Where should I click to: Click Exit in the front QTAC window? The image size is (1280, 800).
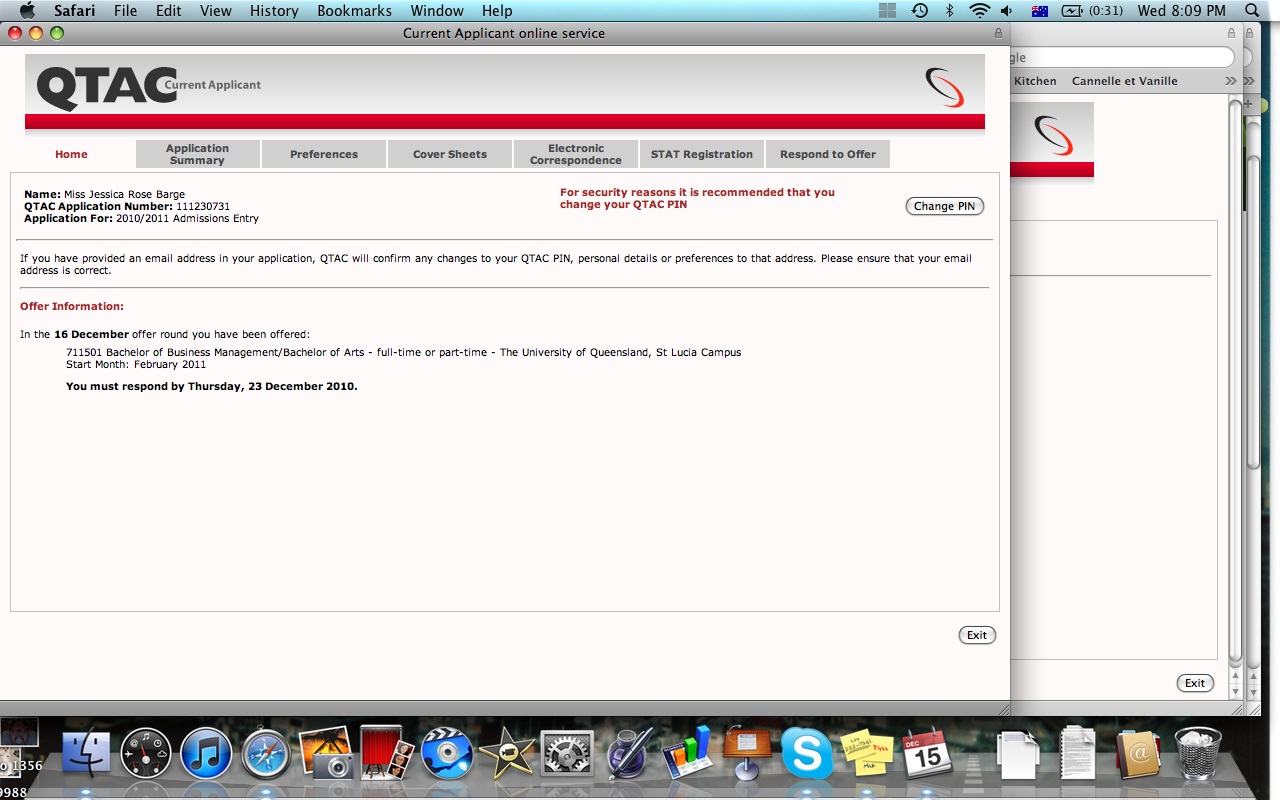click(x=977, y=635)
